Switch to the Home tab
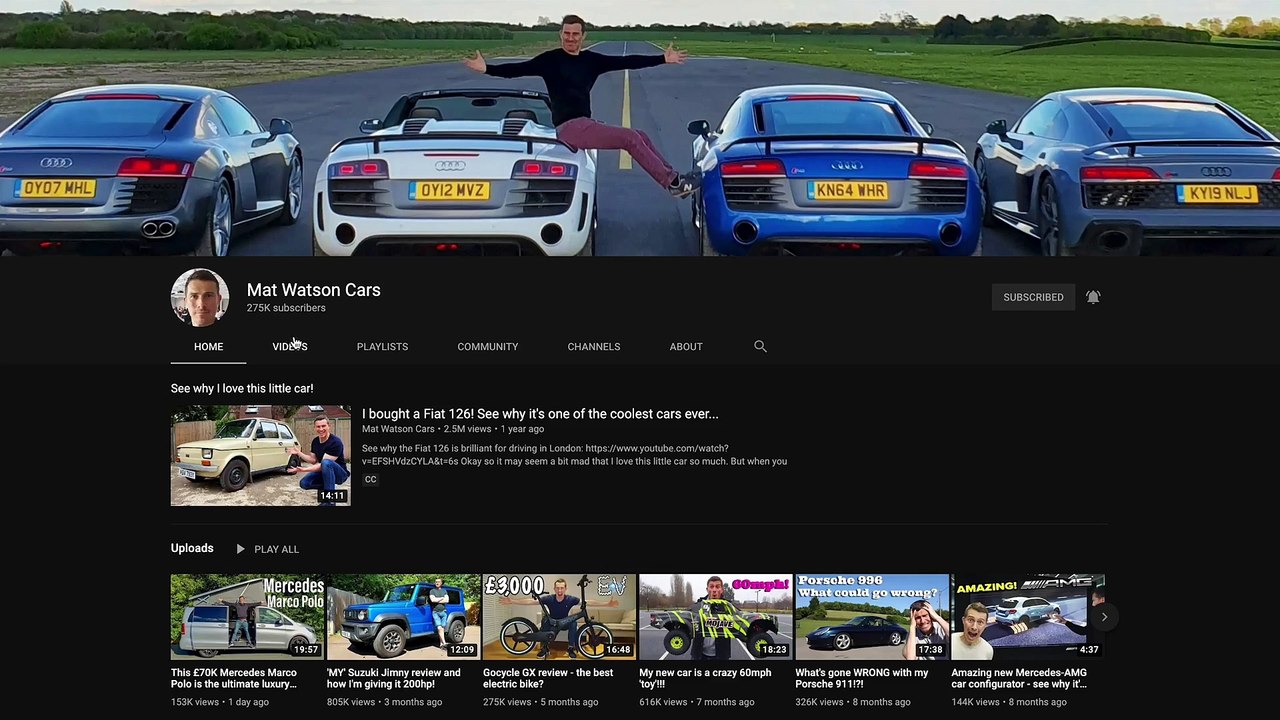The width and height of the screenshot is (1280, 720). coord(208,346)
